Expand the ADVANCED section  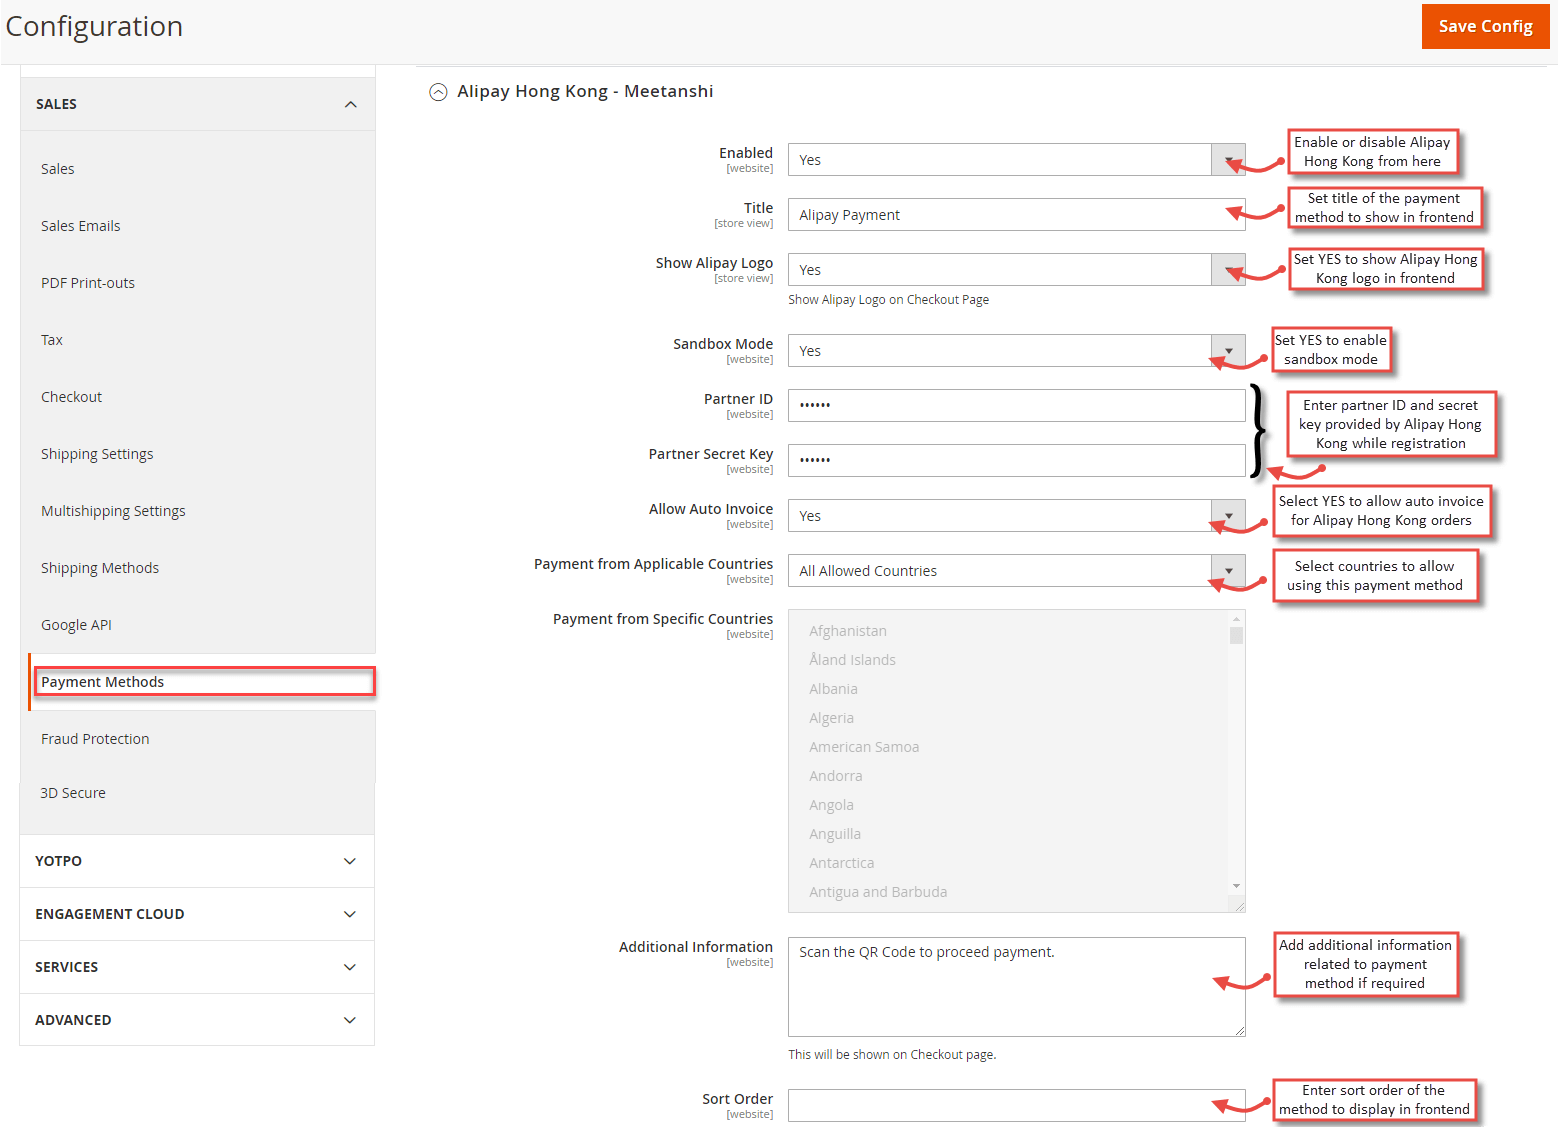(x=197, y=1020)
